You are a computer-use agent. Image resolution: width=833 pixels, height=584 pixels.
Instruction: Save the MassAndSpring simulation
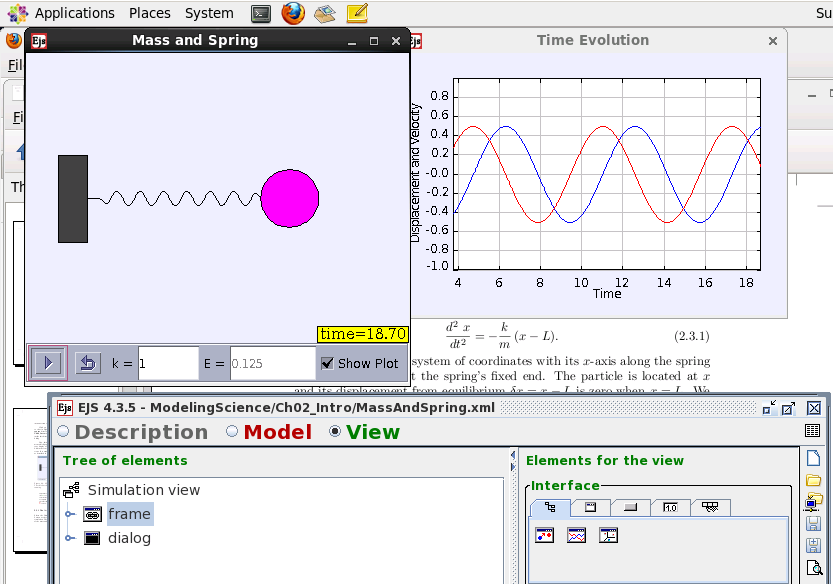pyautogui.click(x=815, y=523)
